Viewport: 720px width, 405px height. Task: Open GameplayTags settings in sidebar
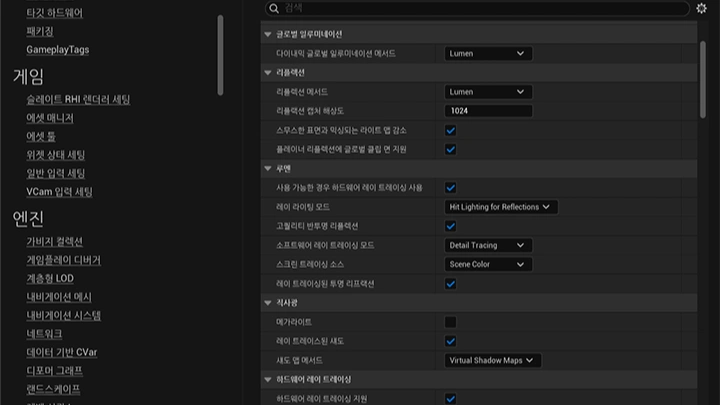(x=57, y=50)
